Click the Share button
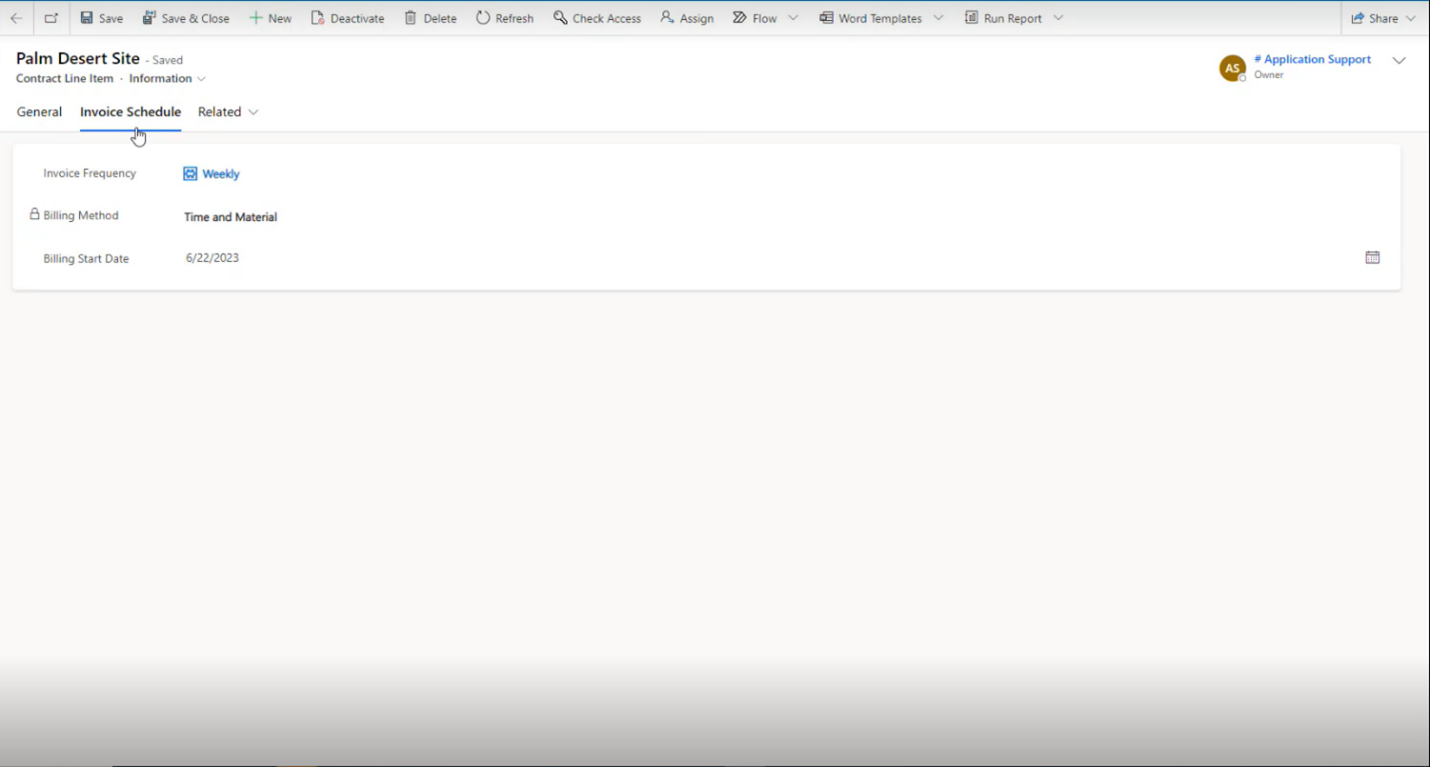 pos(1375,18)
